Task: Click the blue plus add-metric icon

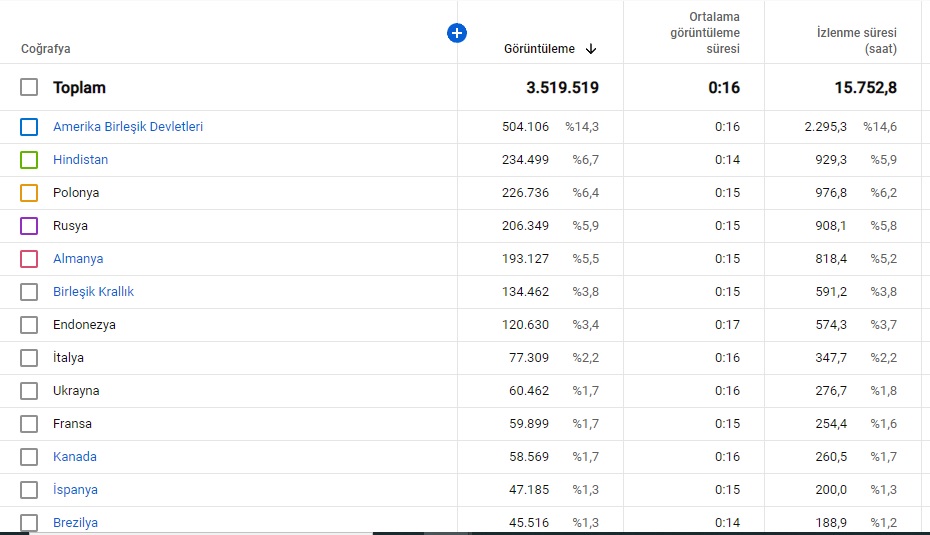Action: 457,33
